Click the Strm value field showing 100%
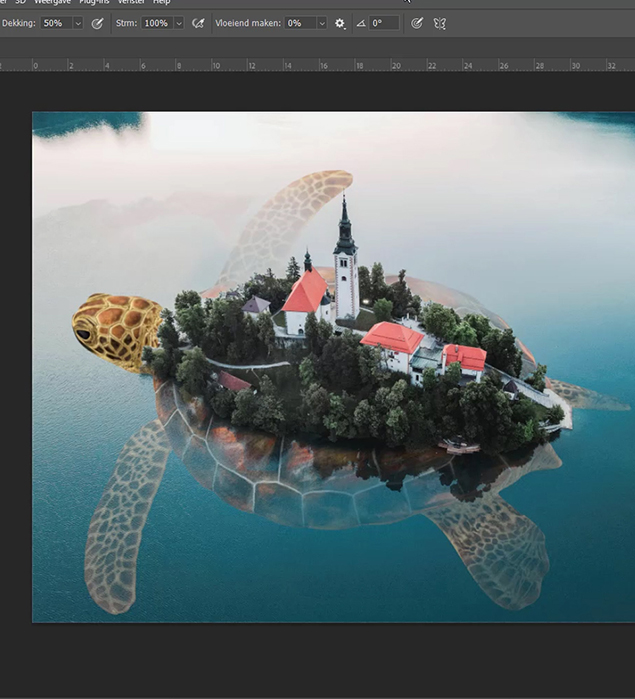The width and height of the screenshot is (635, 699). (157, 23)
